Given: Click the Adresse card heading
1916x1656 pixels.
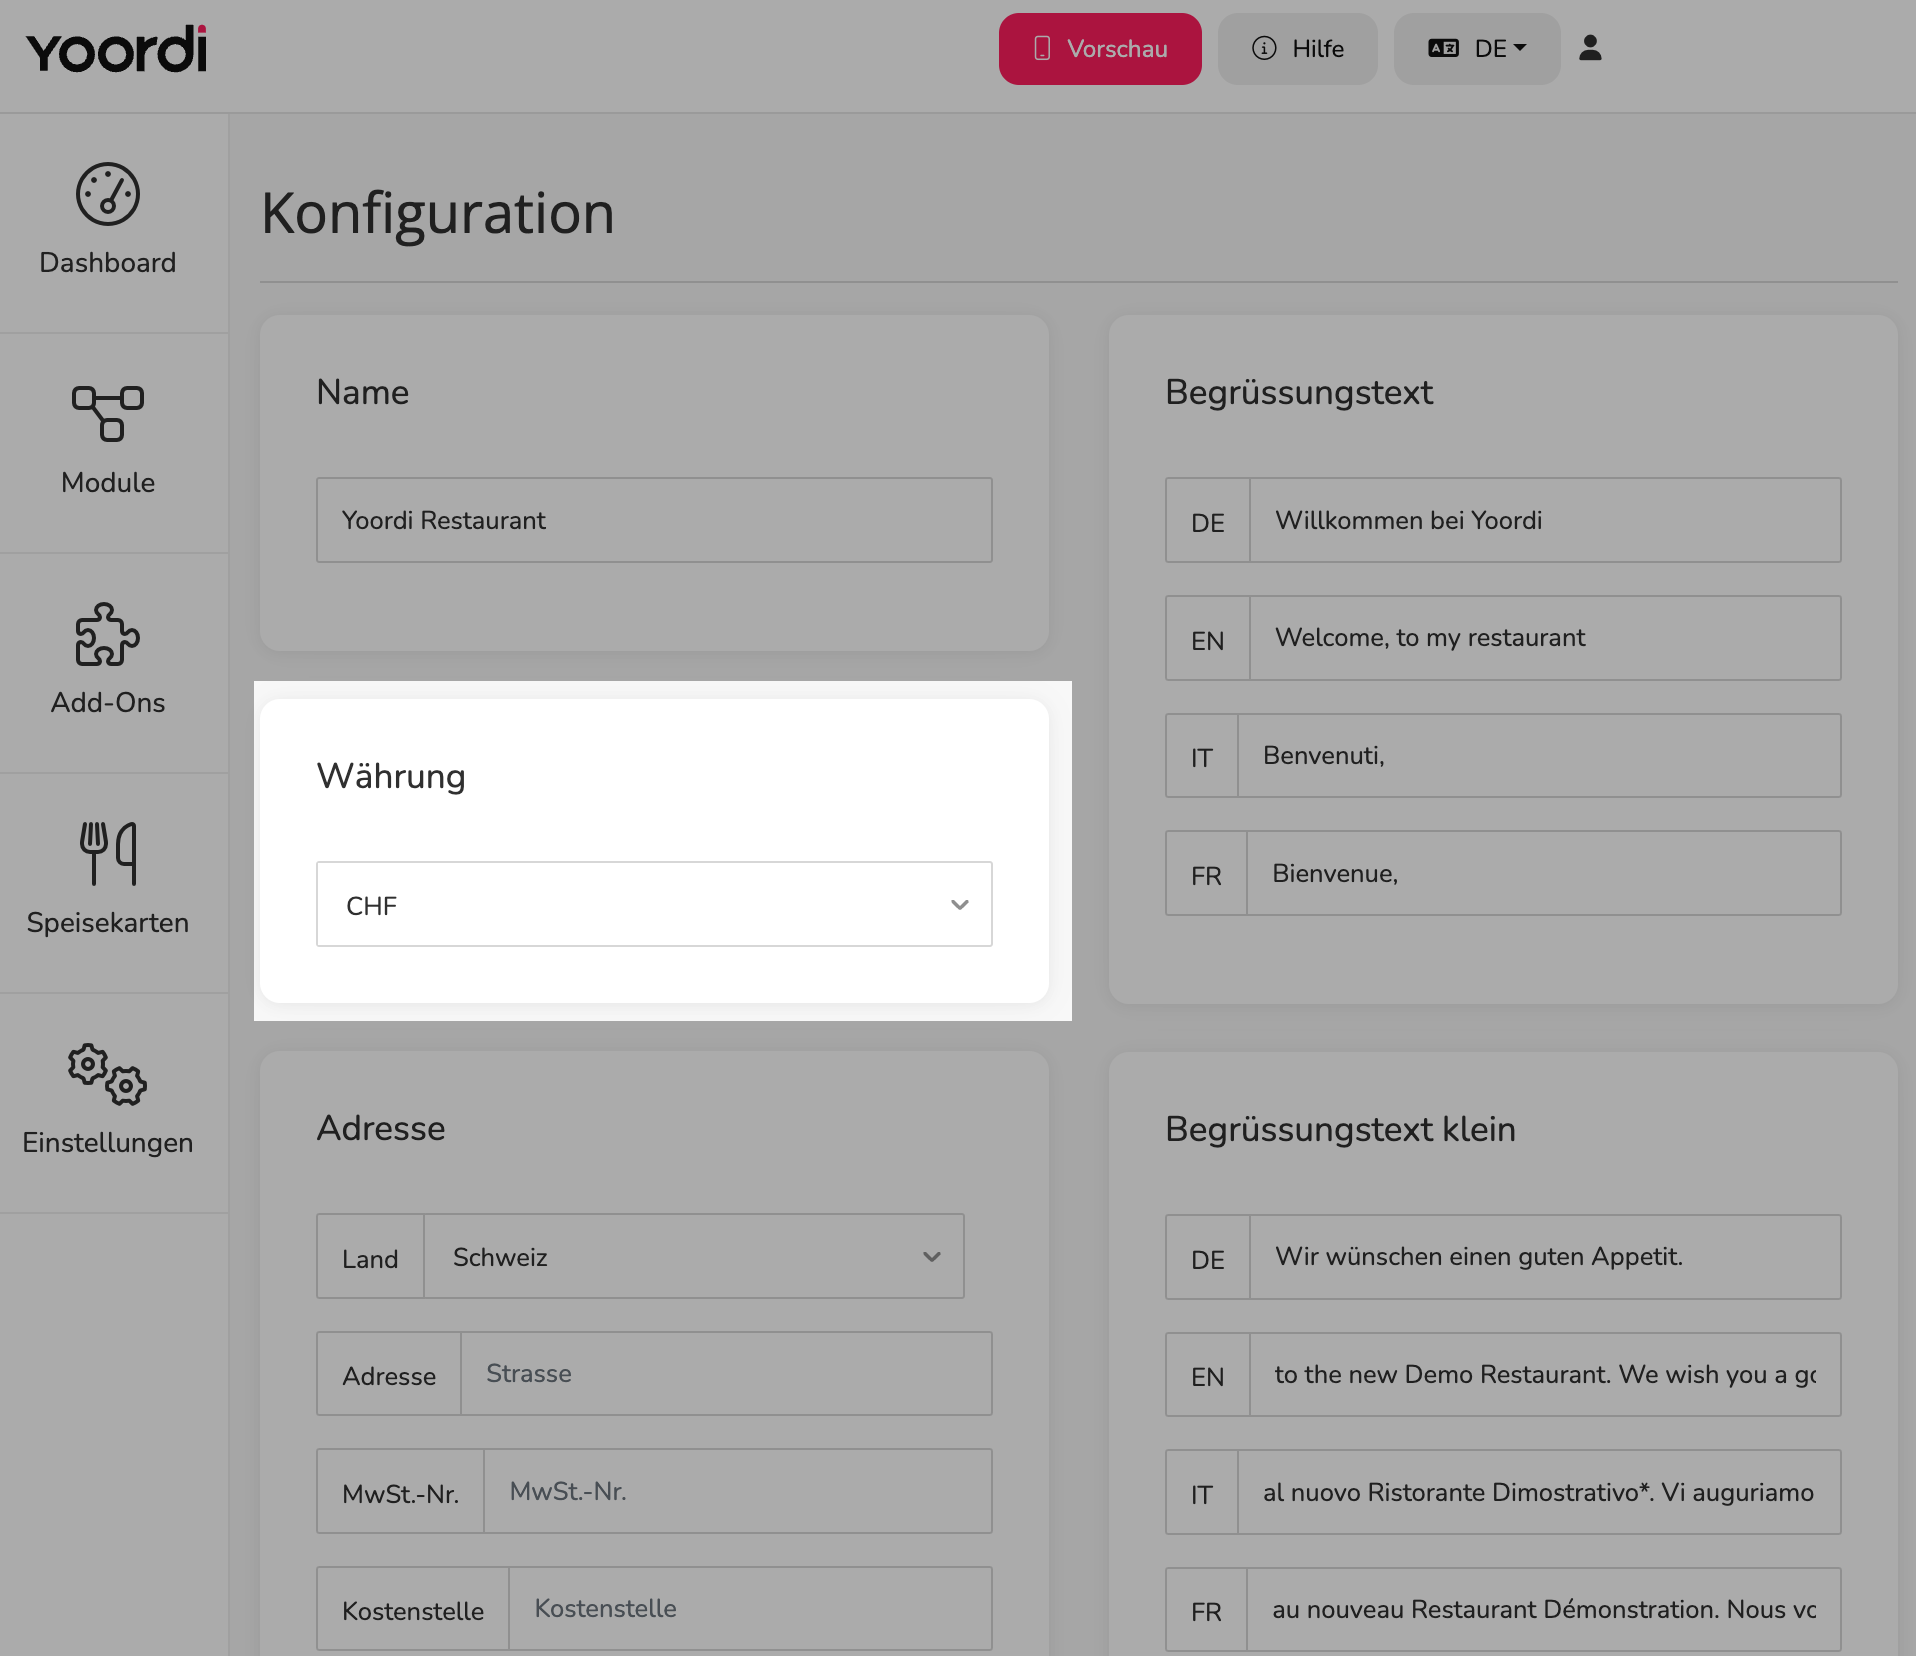Looking at the screenshot, I should (x=381, y=1128).
